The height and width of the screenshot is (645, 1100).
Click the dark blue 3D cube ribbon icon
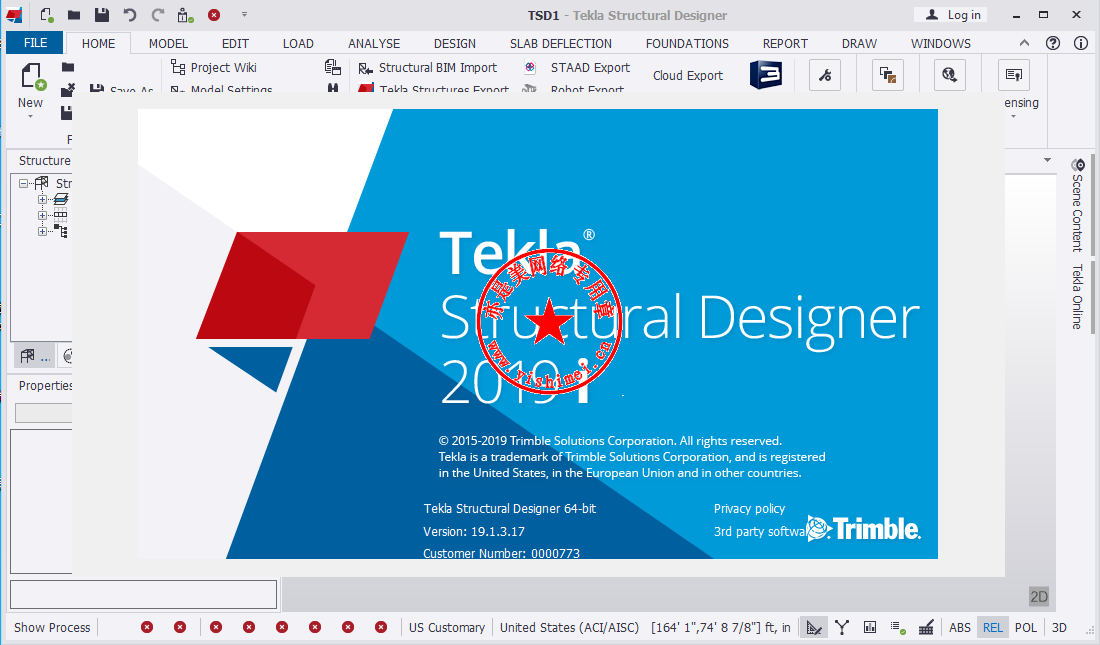[765, 74]
